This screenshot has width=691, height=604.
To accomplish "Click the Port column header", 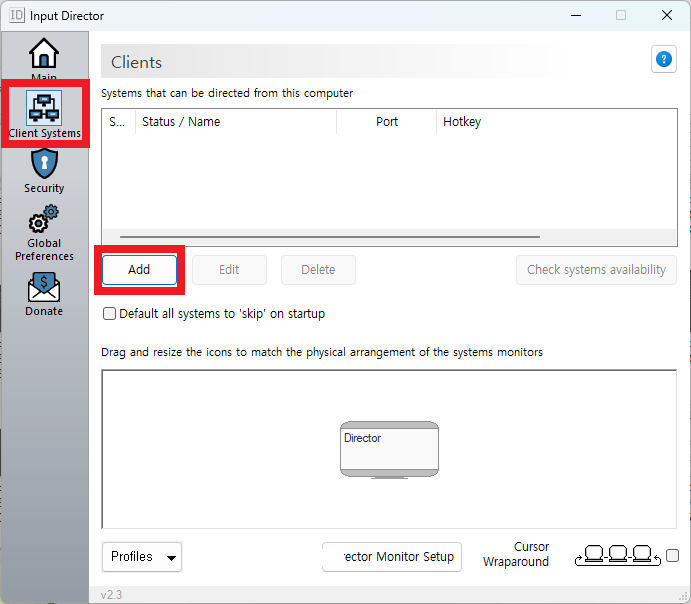I will coord(386,122).
